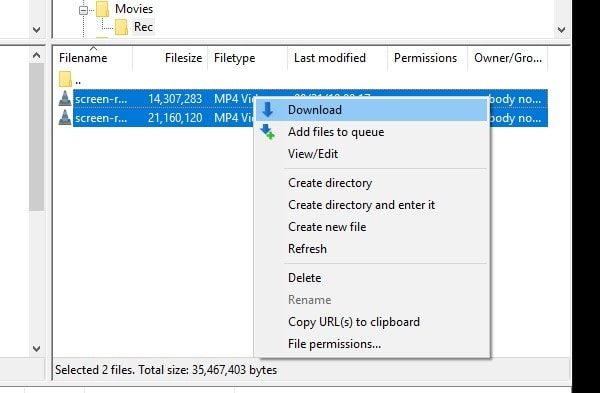Open File permissions... dialog
Screen dimensions: 600x393
tap(372, 344)
